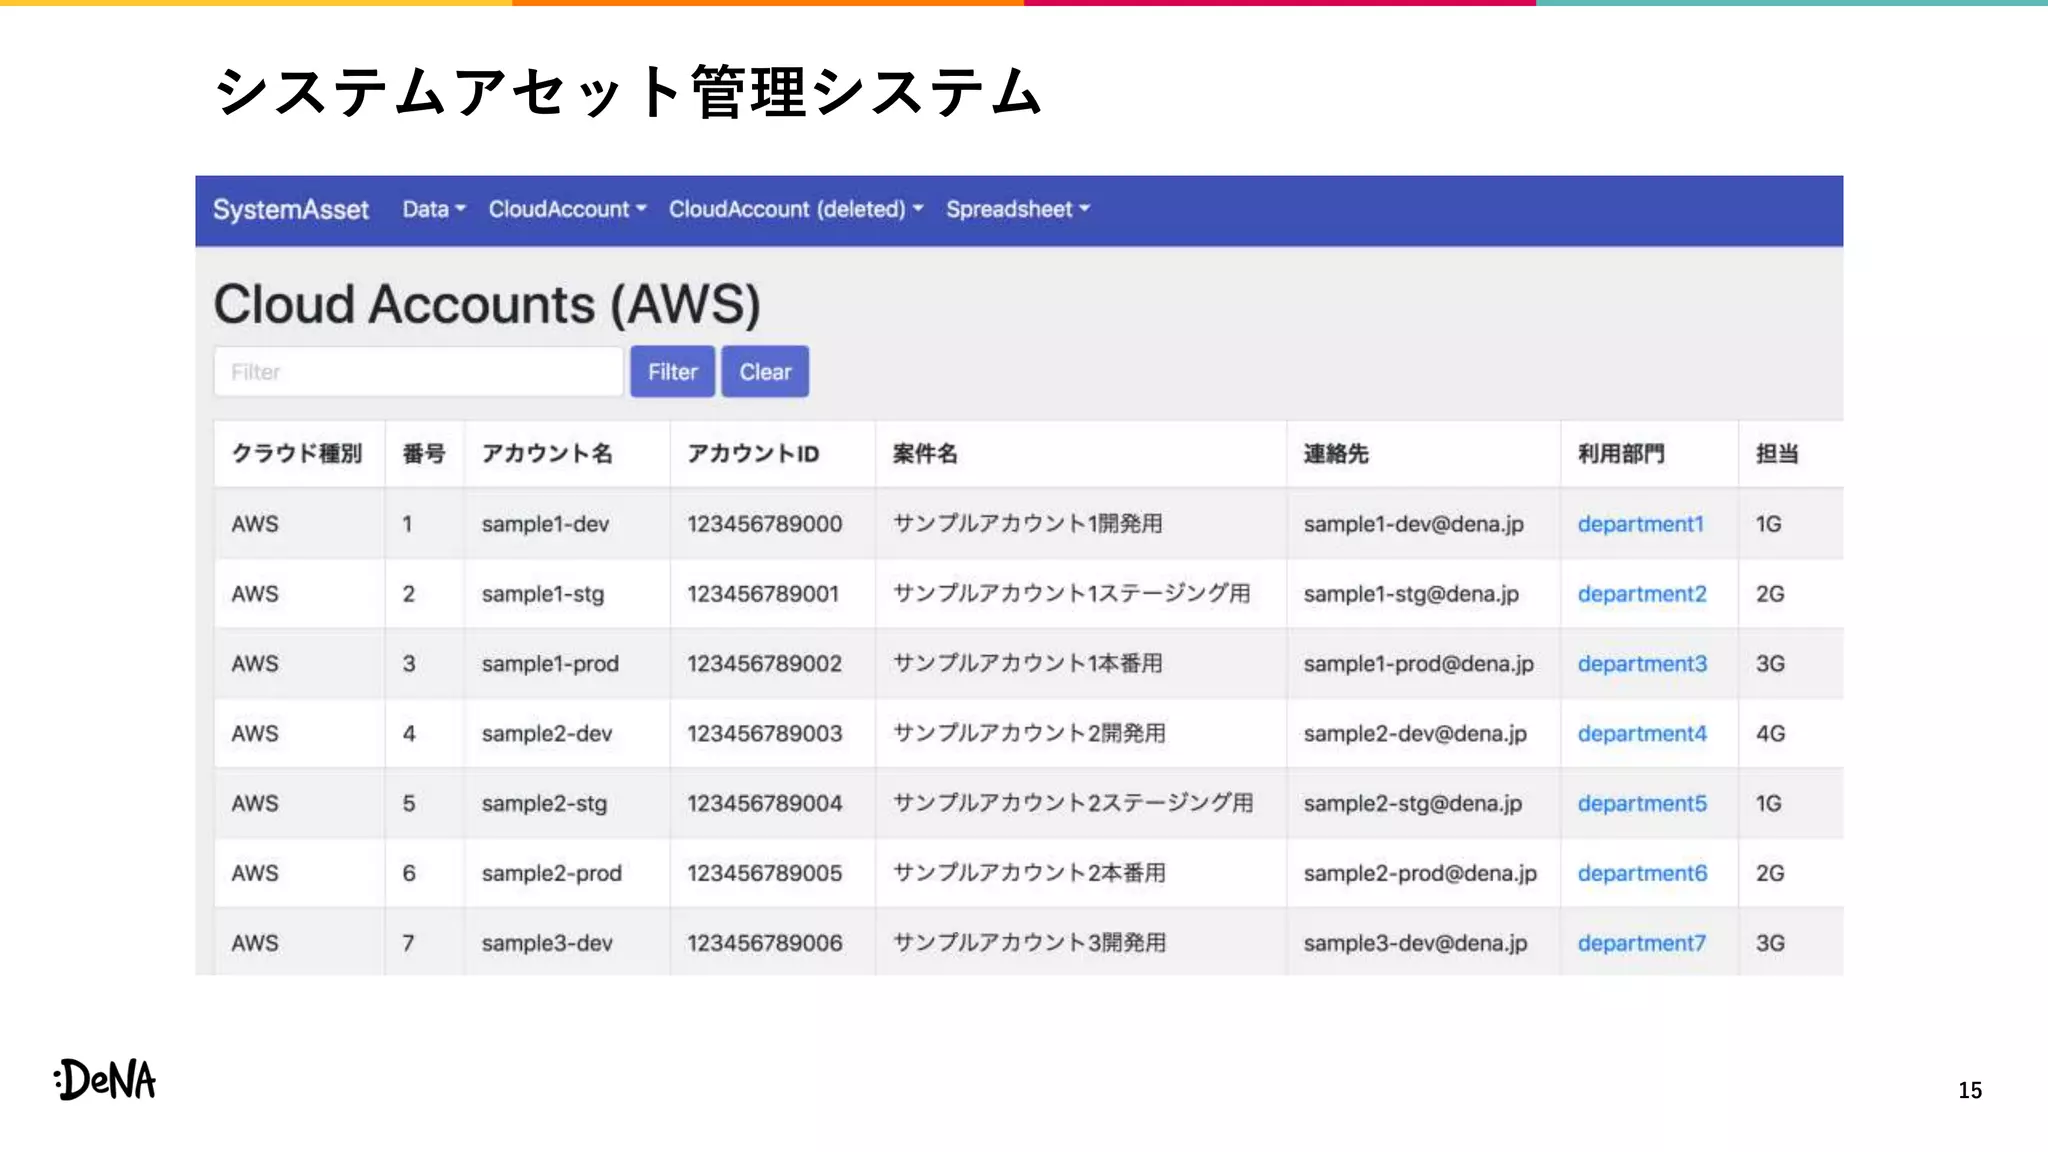2048x1152 pixels.
Task: Follow the department7 link
Action: (x=1641, y=943)
